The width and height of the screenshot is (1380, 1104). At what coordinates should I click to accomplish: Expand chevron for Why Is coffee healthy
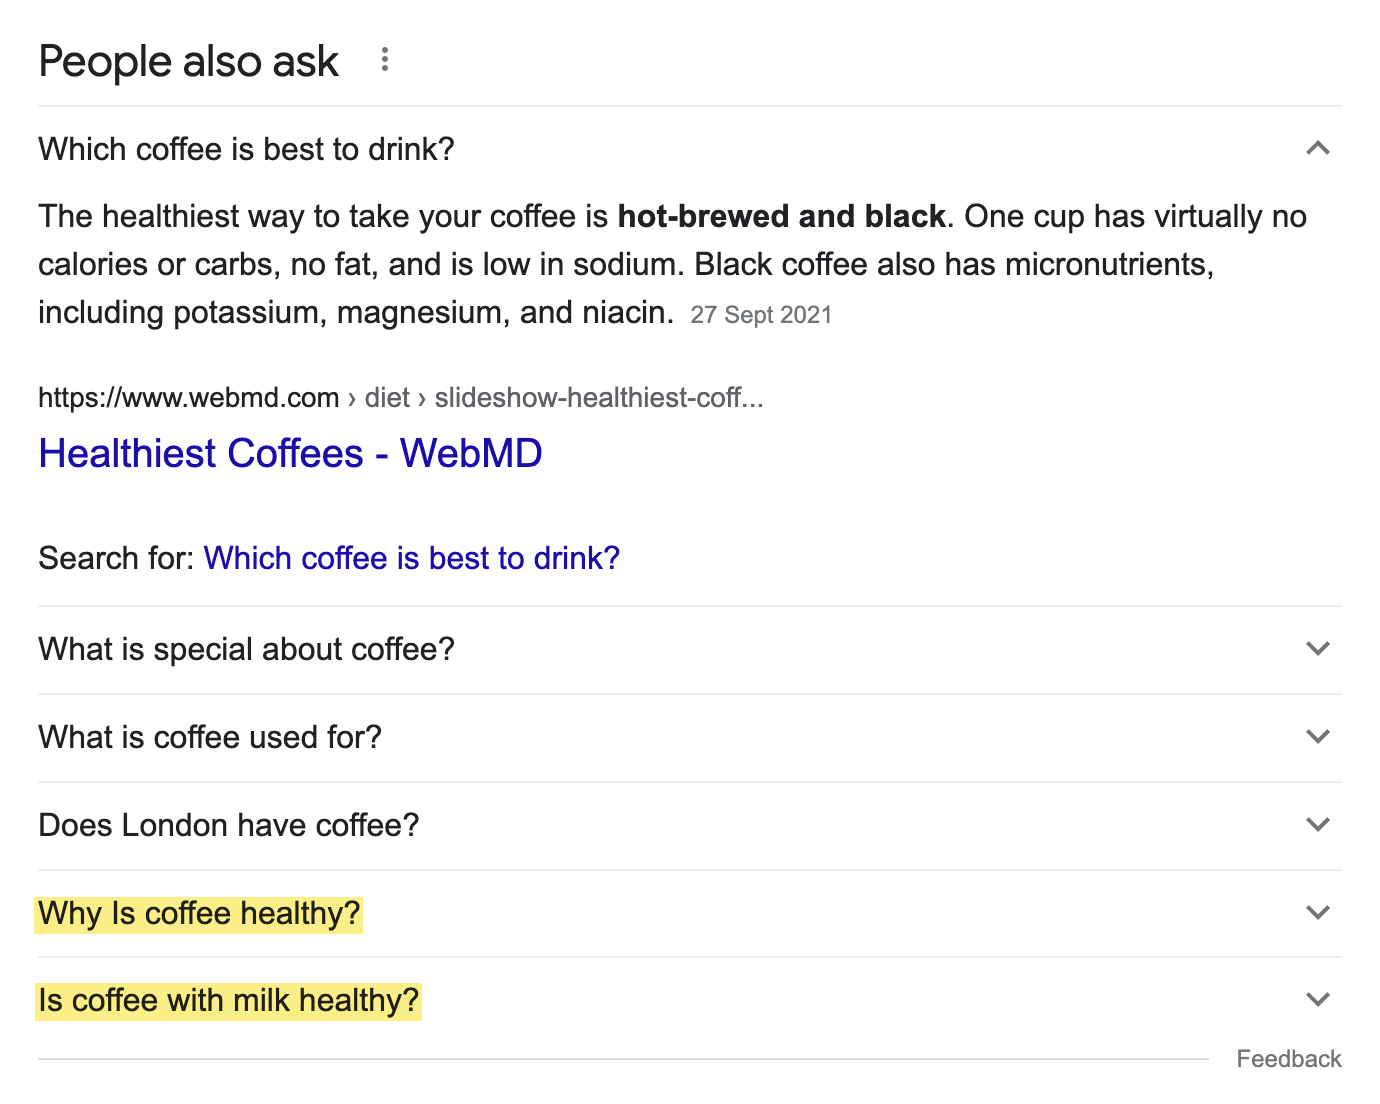coord(1318,913)
